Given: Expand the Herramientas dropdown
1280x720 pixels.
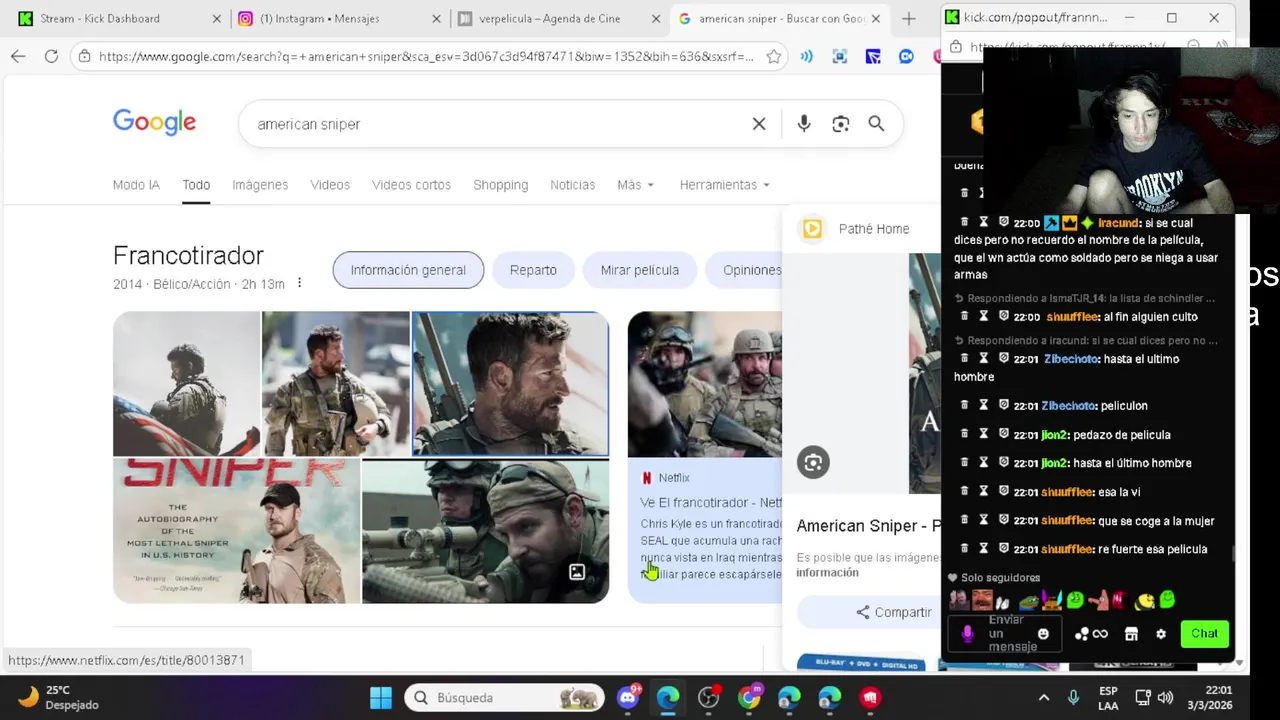Looking at the screenshot, I should coord(724,185).
